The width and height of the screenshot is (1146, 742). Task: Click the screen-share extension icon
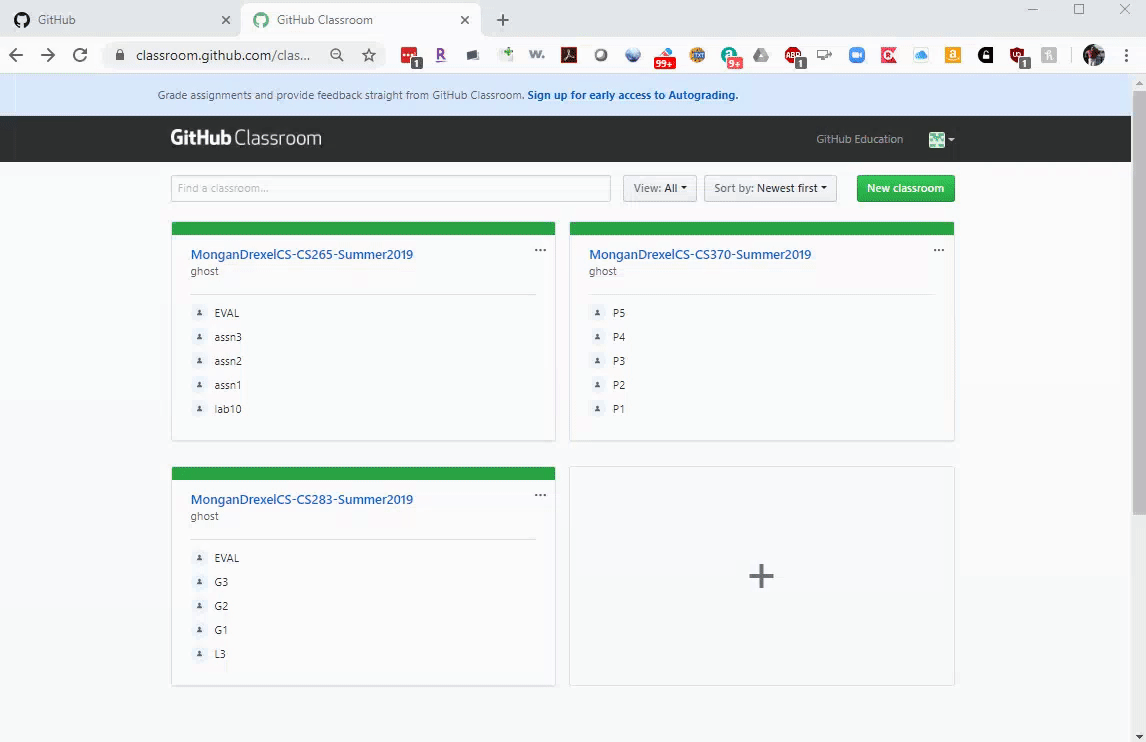pos(824,55)
